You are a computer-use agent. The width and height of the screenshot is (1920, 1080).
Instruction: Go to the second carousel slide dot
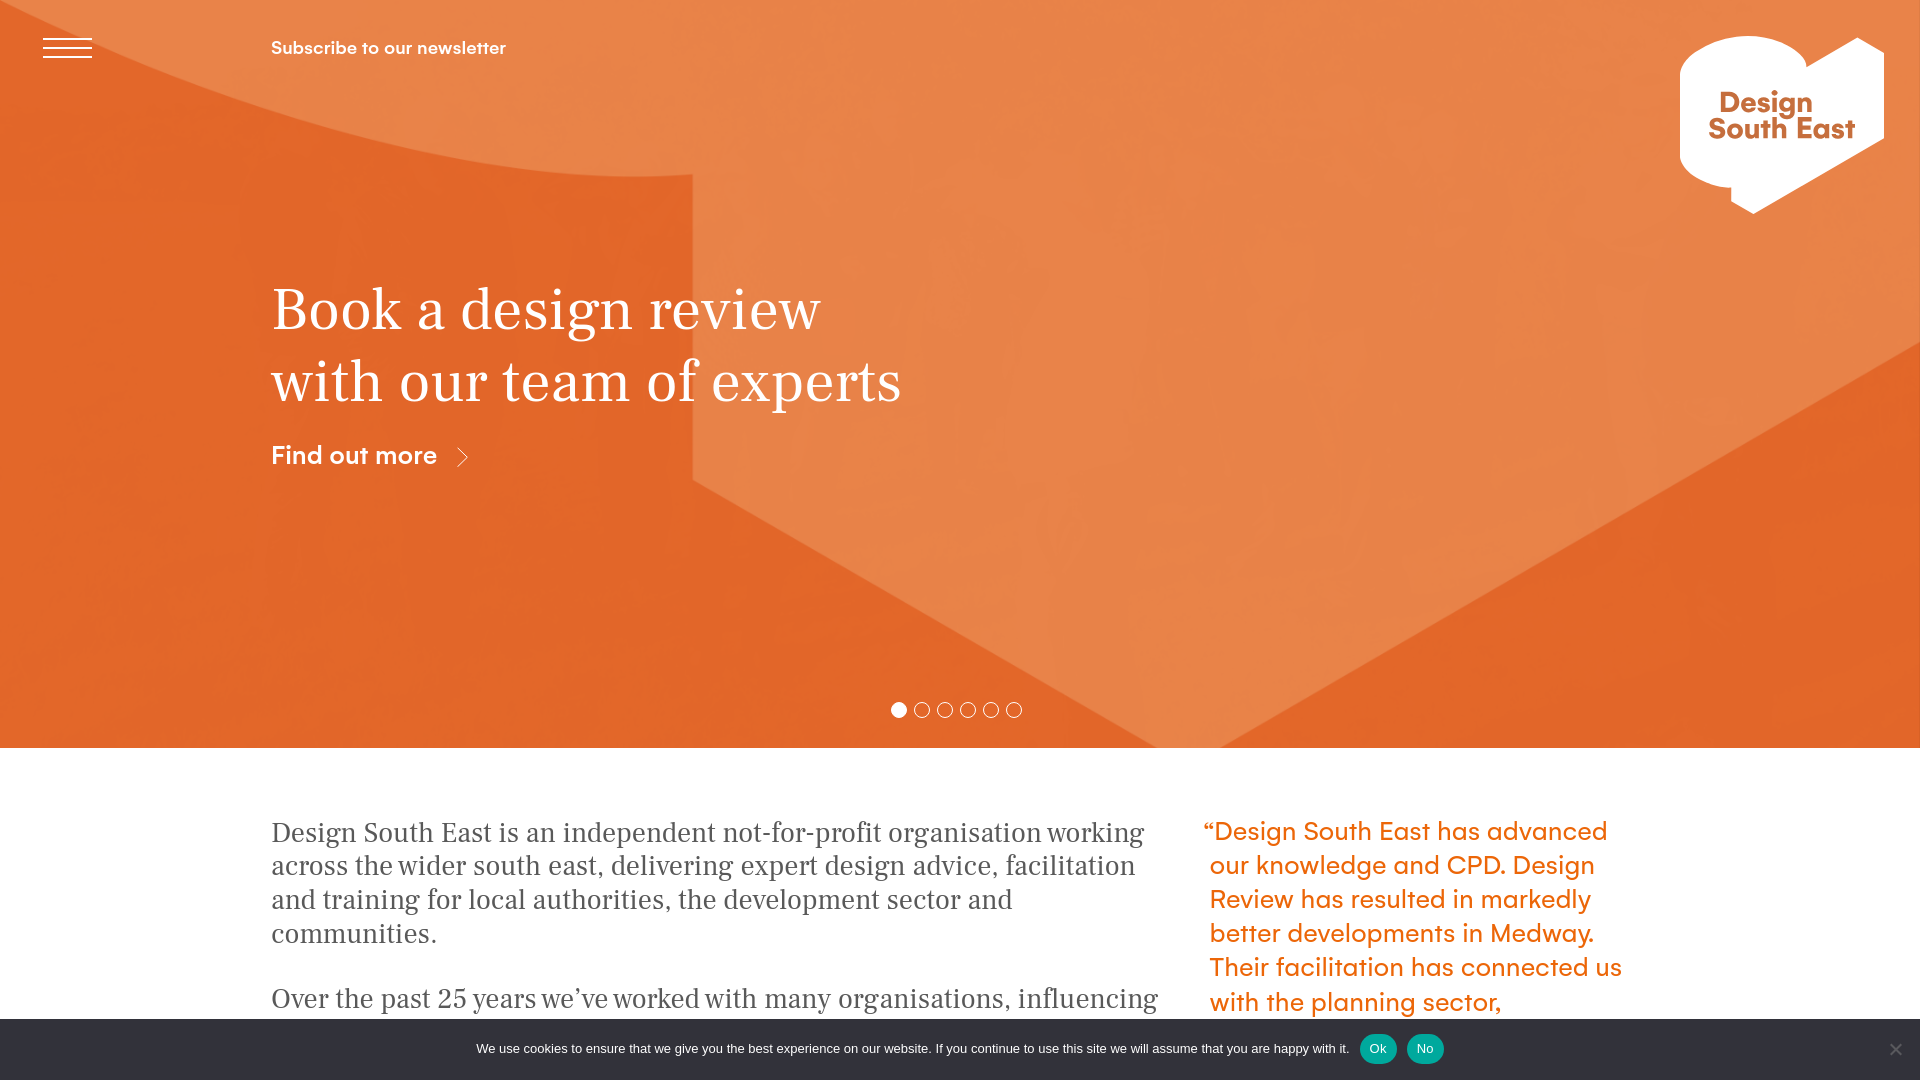(922, 710)
